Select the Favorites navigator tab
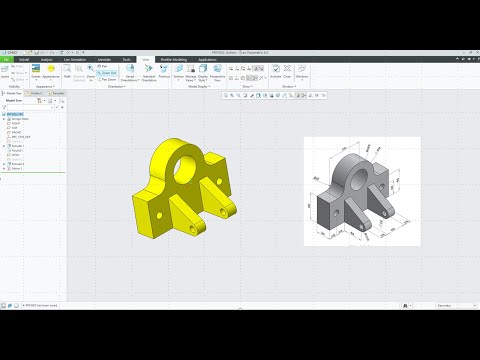This screenshot has width=480, height=360. [x=56, y=93]
